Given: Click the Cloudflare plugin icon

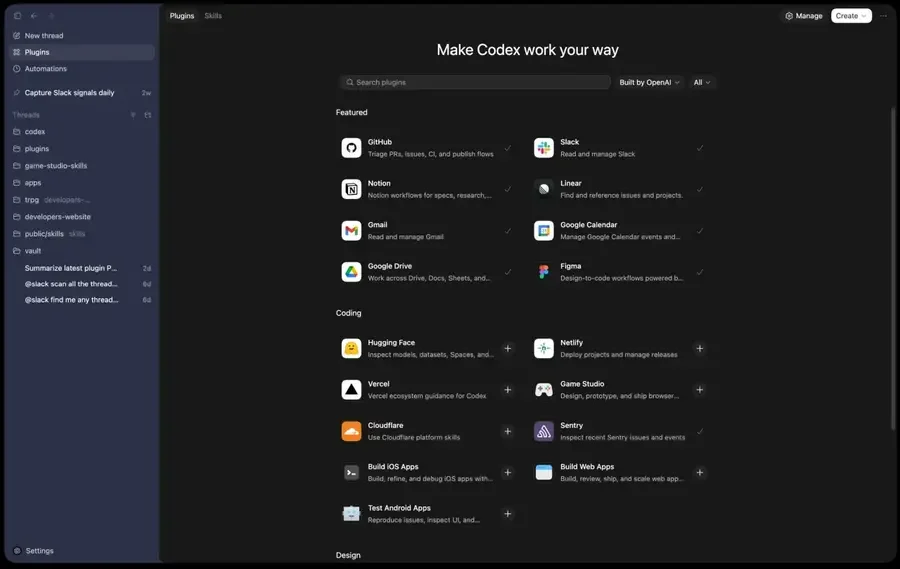Looking at the screenshot, I should 351,431.
